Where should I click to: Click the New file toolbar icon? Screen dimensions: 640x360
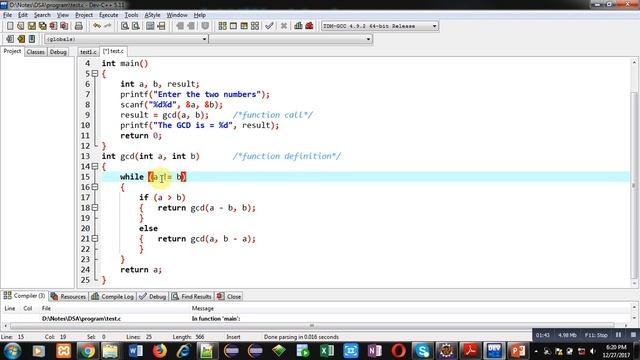(x=10, y=26)
